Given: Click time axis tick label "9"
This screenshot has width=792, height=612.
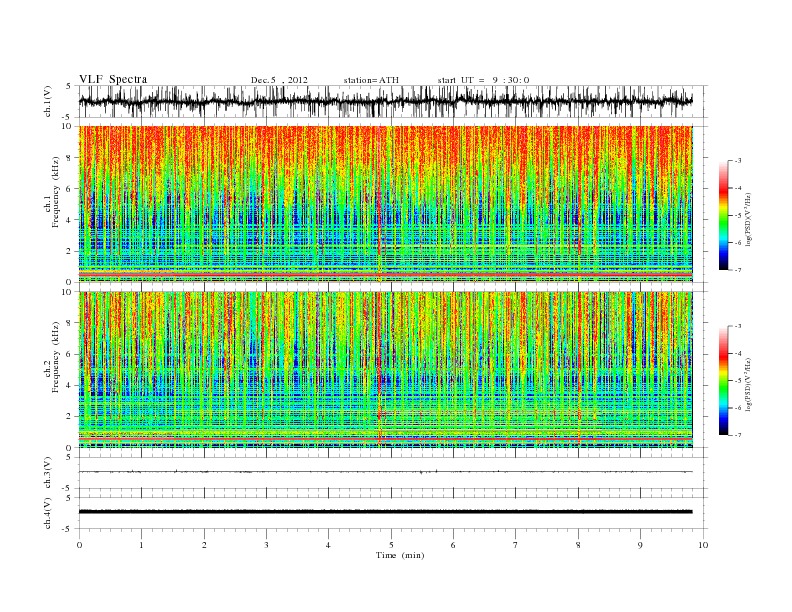Looking at the screenshot, I should coord(640,545).
